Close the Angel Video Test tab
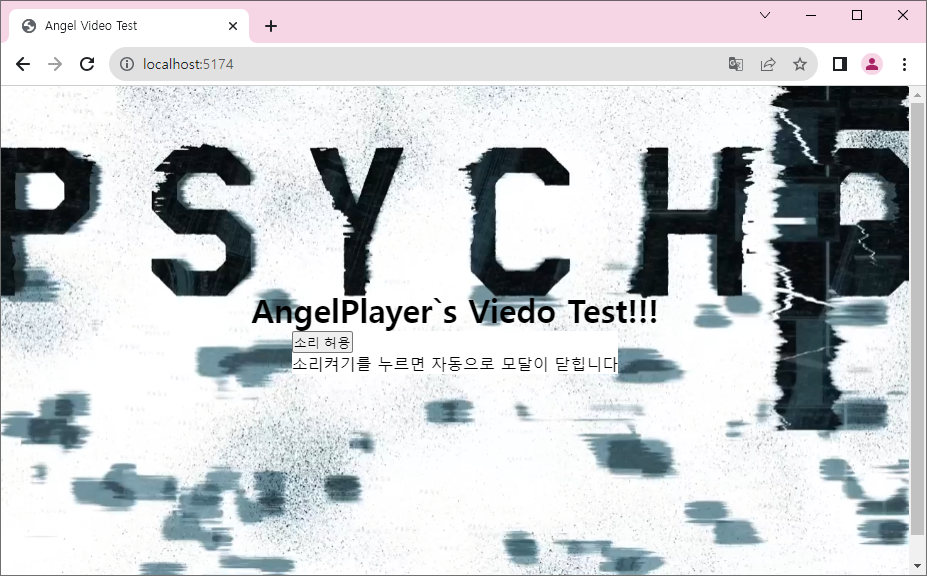The height and width of the screenshot is (576, 927). click(x=233, y=26)
